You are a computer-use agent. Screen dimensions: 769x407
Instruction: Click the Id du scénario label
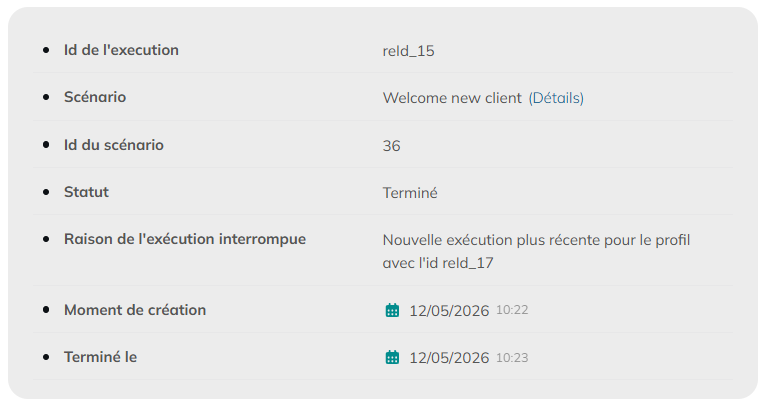[114, 145]
